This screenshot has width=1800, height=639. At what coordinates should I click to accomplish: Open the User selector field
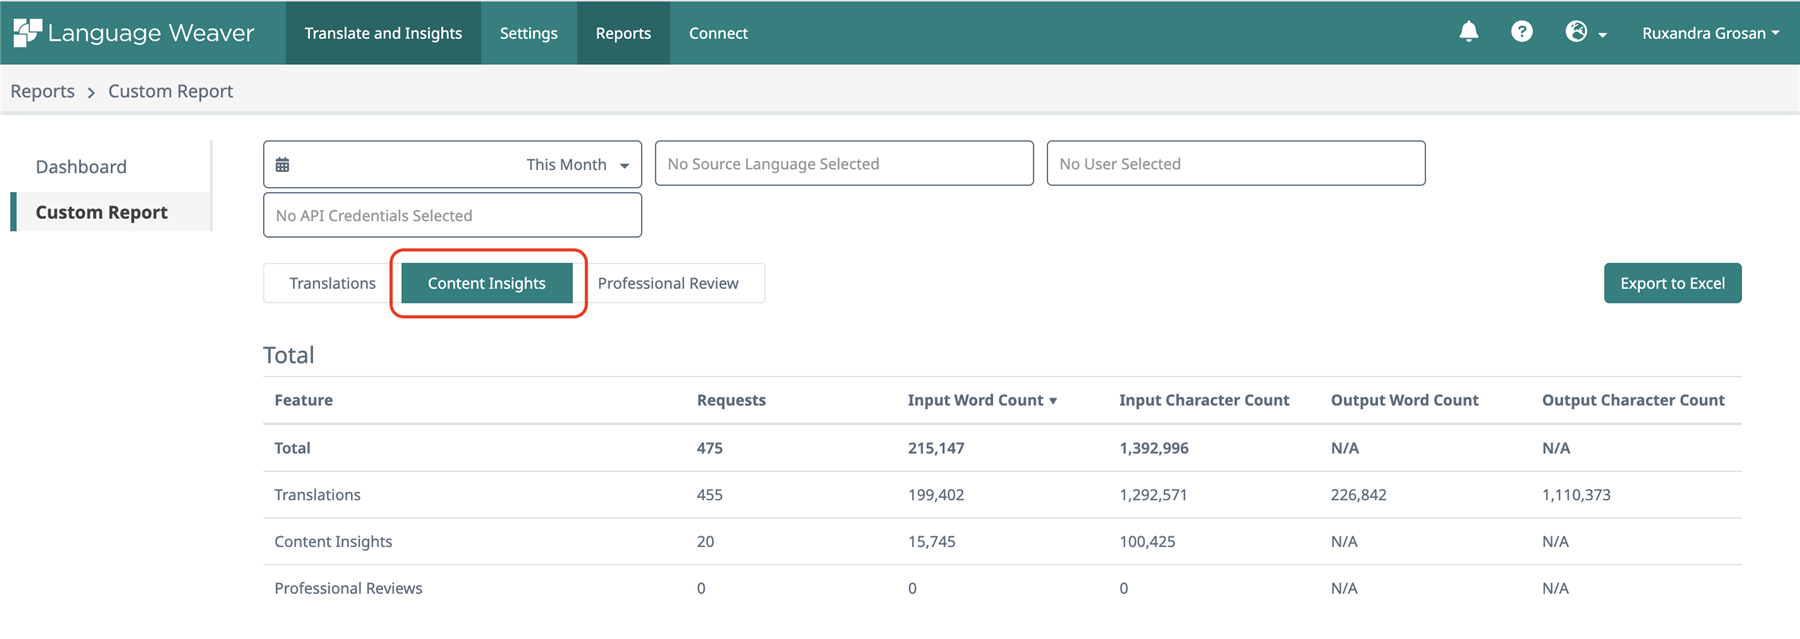[x=1236, y=163]
